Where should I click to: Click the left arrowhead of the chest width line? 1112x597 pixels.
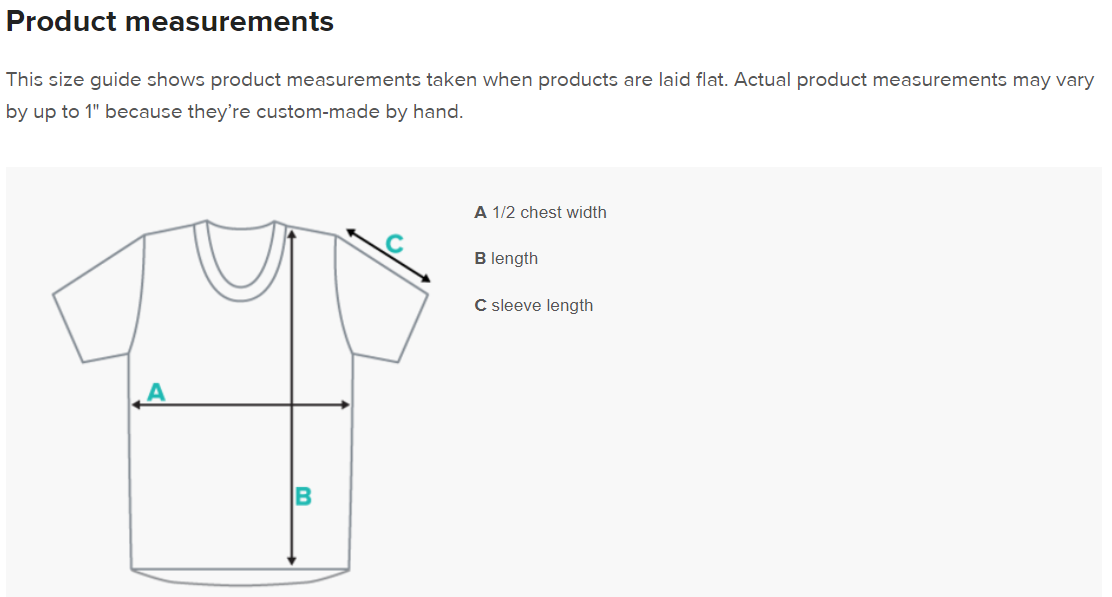point(137,405)
